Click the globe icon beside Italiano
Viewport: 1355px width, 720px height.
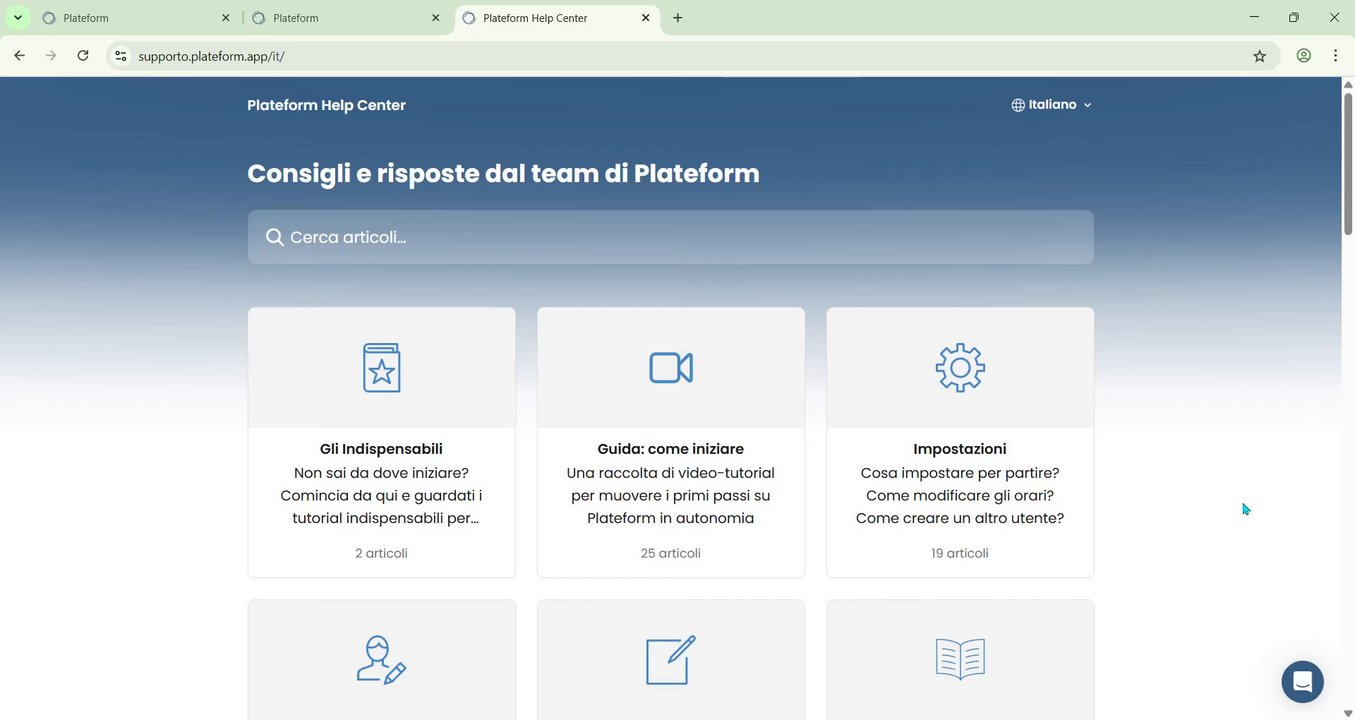(1018, 105)
